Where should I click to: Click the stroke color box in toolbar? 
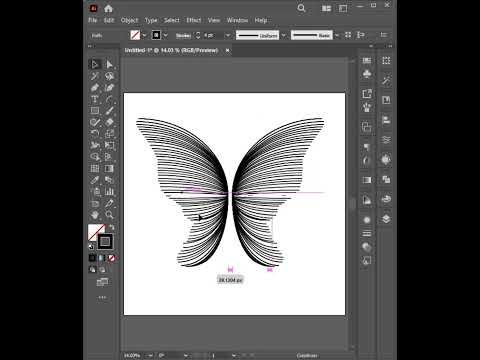tap(105, 241)
